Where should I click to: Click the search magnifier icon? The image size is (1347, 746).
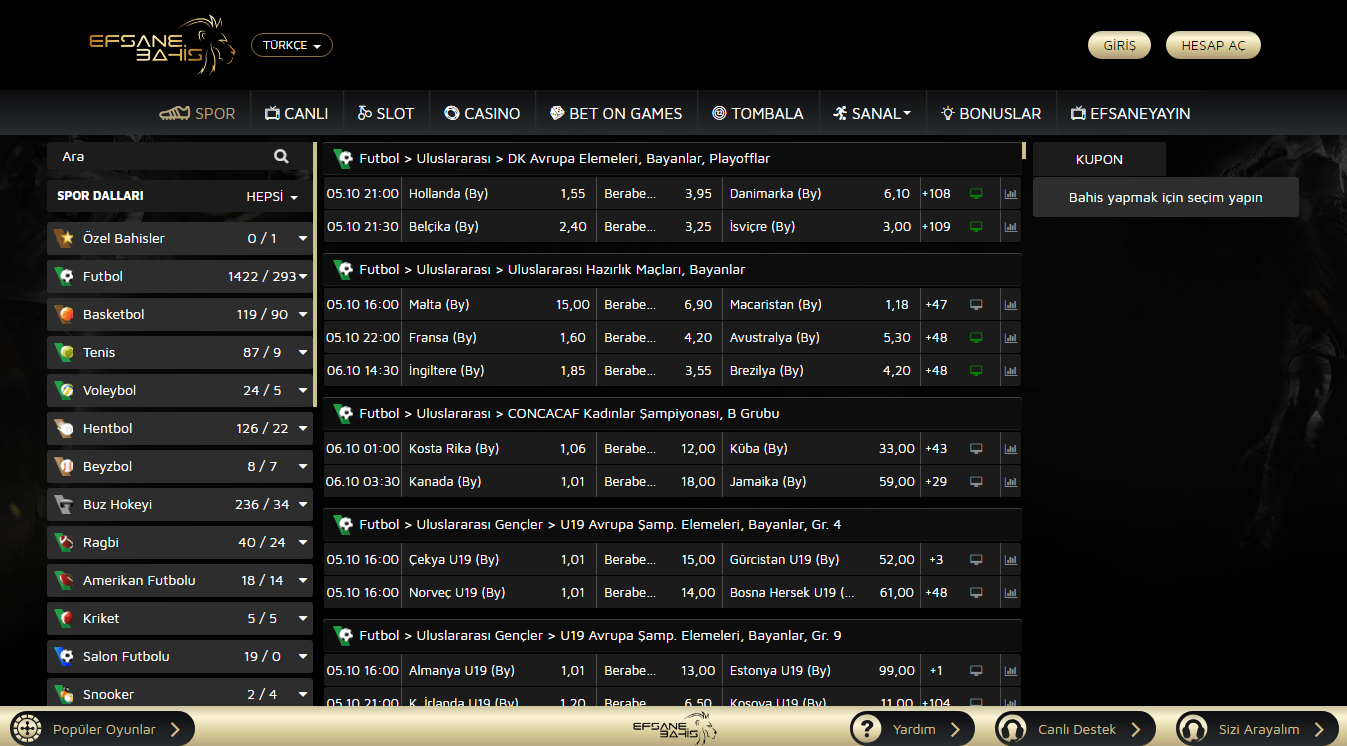(281, 156)
